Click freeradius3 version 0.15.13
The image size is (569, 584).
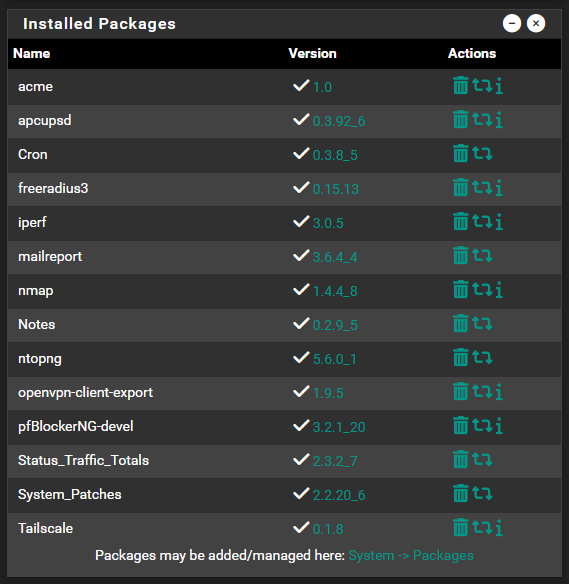point(336,189)
